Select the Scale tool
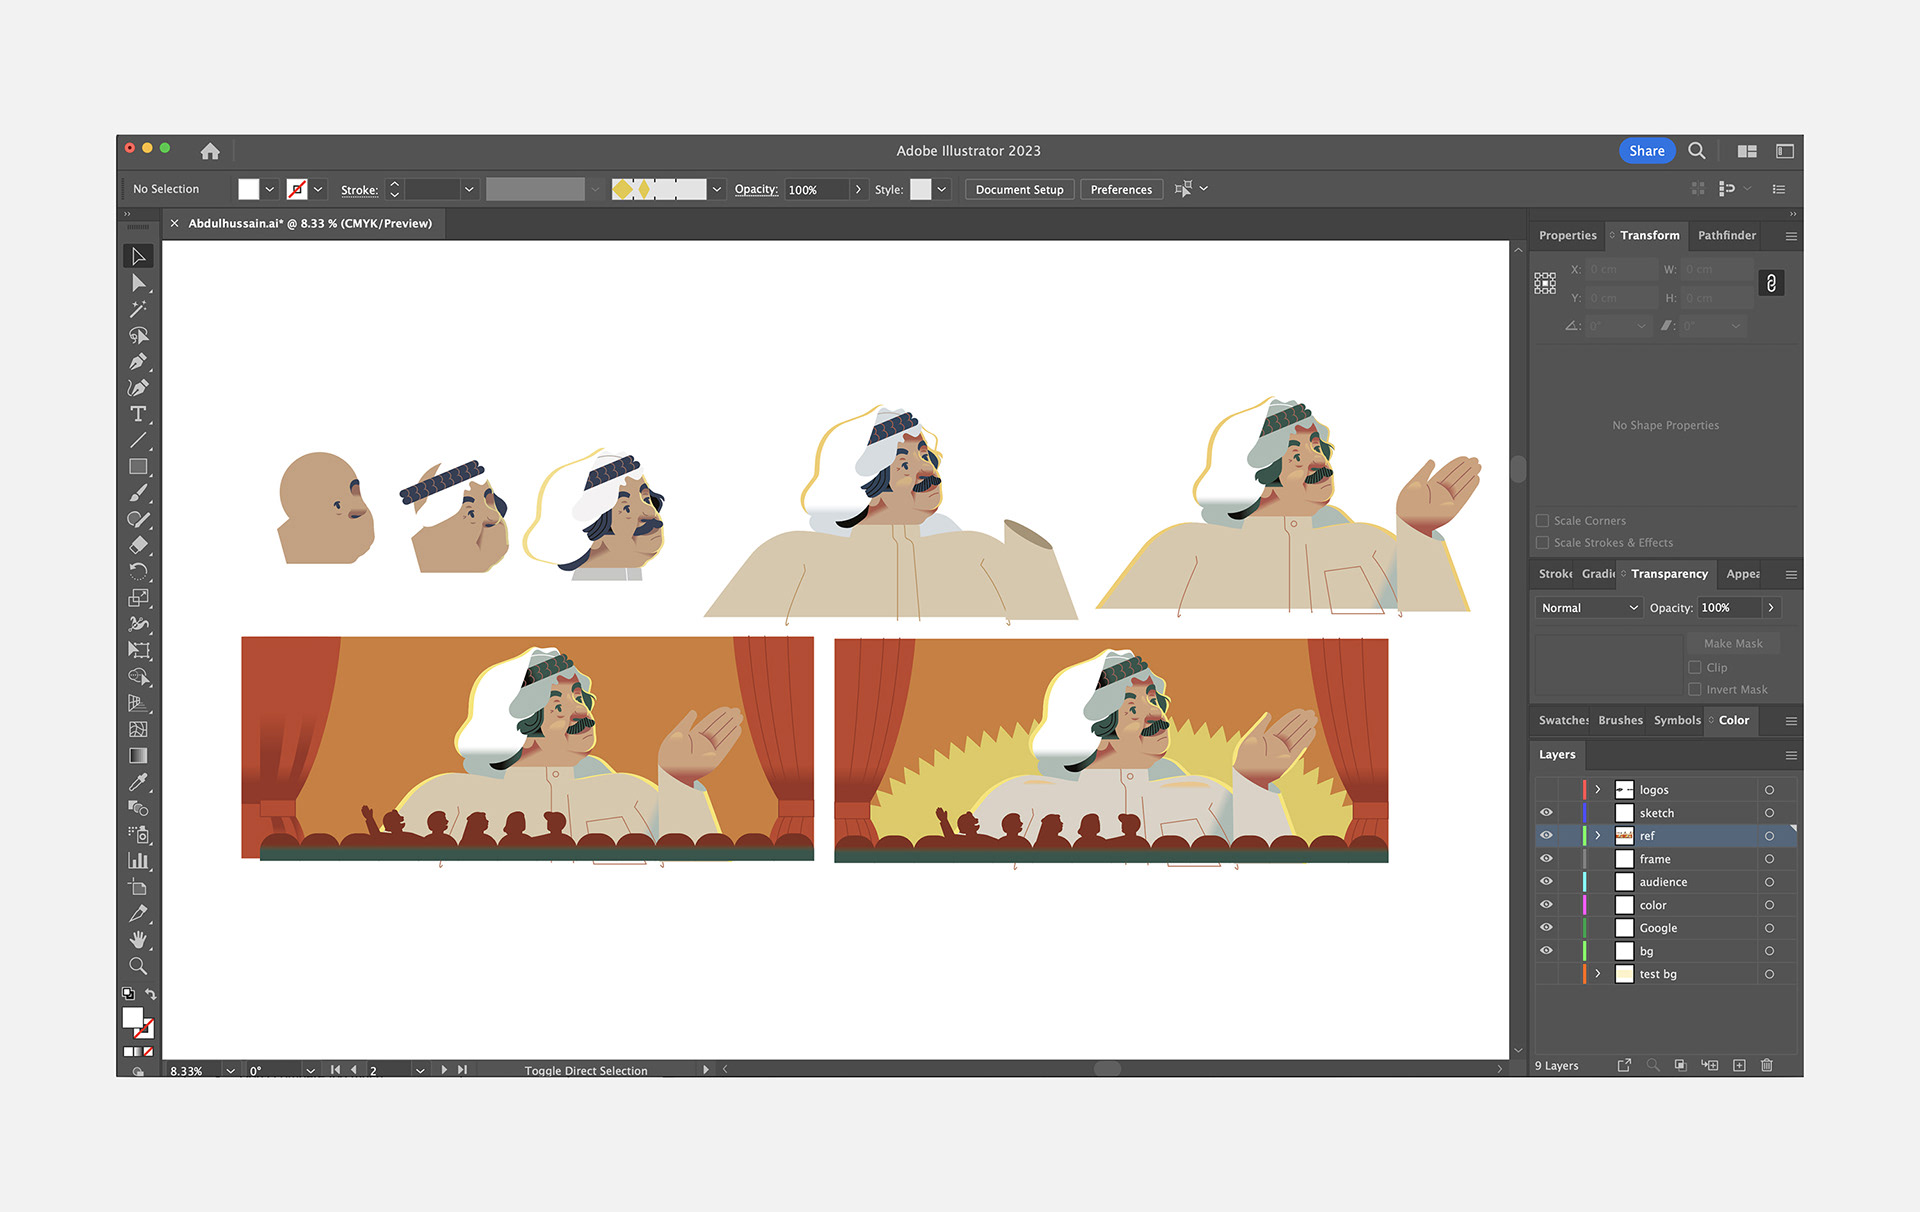 pos(139,597)
